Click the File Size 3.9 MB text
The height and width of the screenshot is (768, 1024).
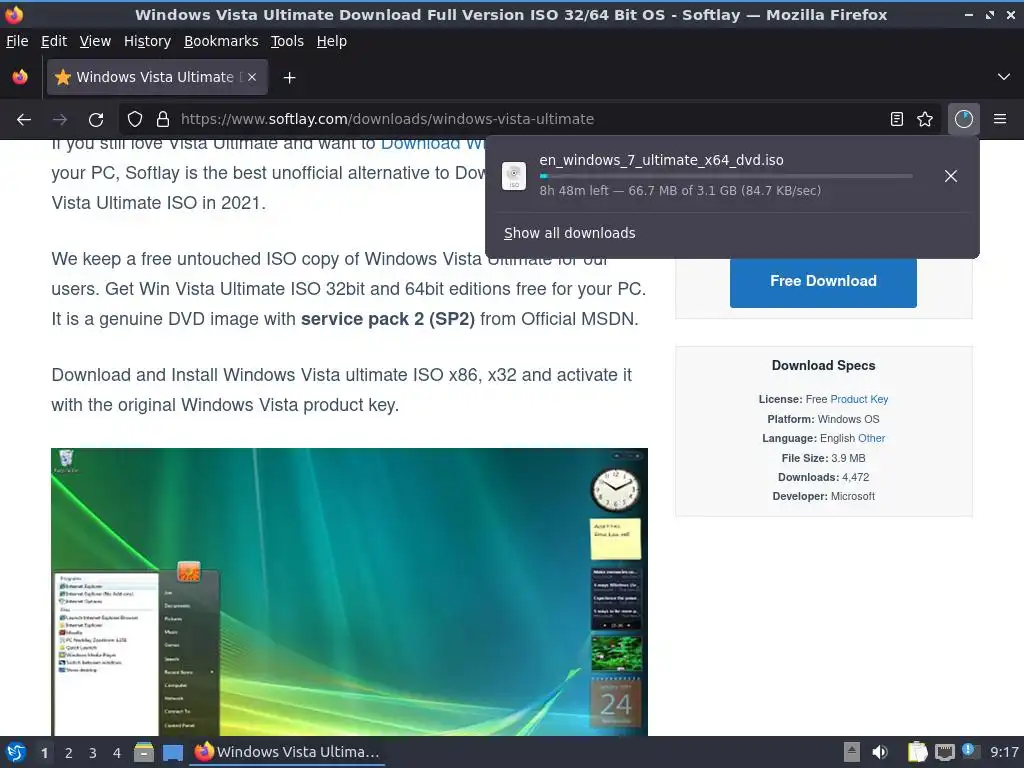point(823,458)
